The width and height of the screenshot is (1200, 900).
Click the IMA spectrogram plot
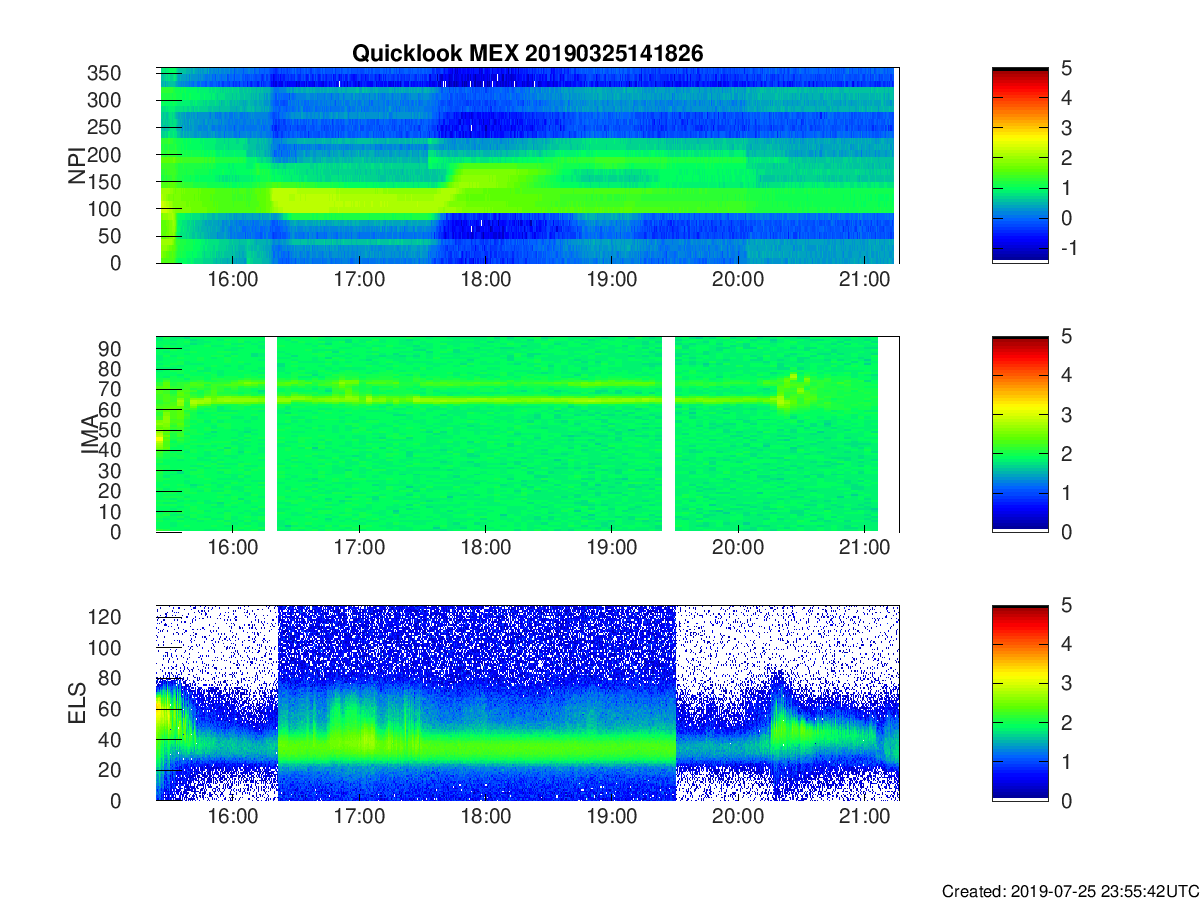click(527, 434)
